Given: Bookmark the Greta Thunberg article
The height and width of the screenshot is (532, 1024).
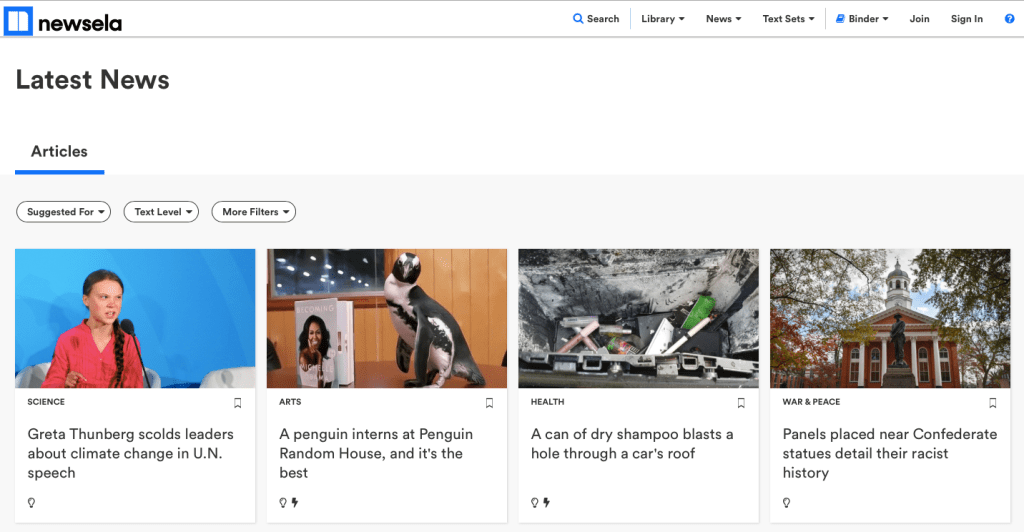Looking at the screenshot, I should click(238, 403).
